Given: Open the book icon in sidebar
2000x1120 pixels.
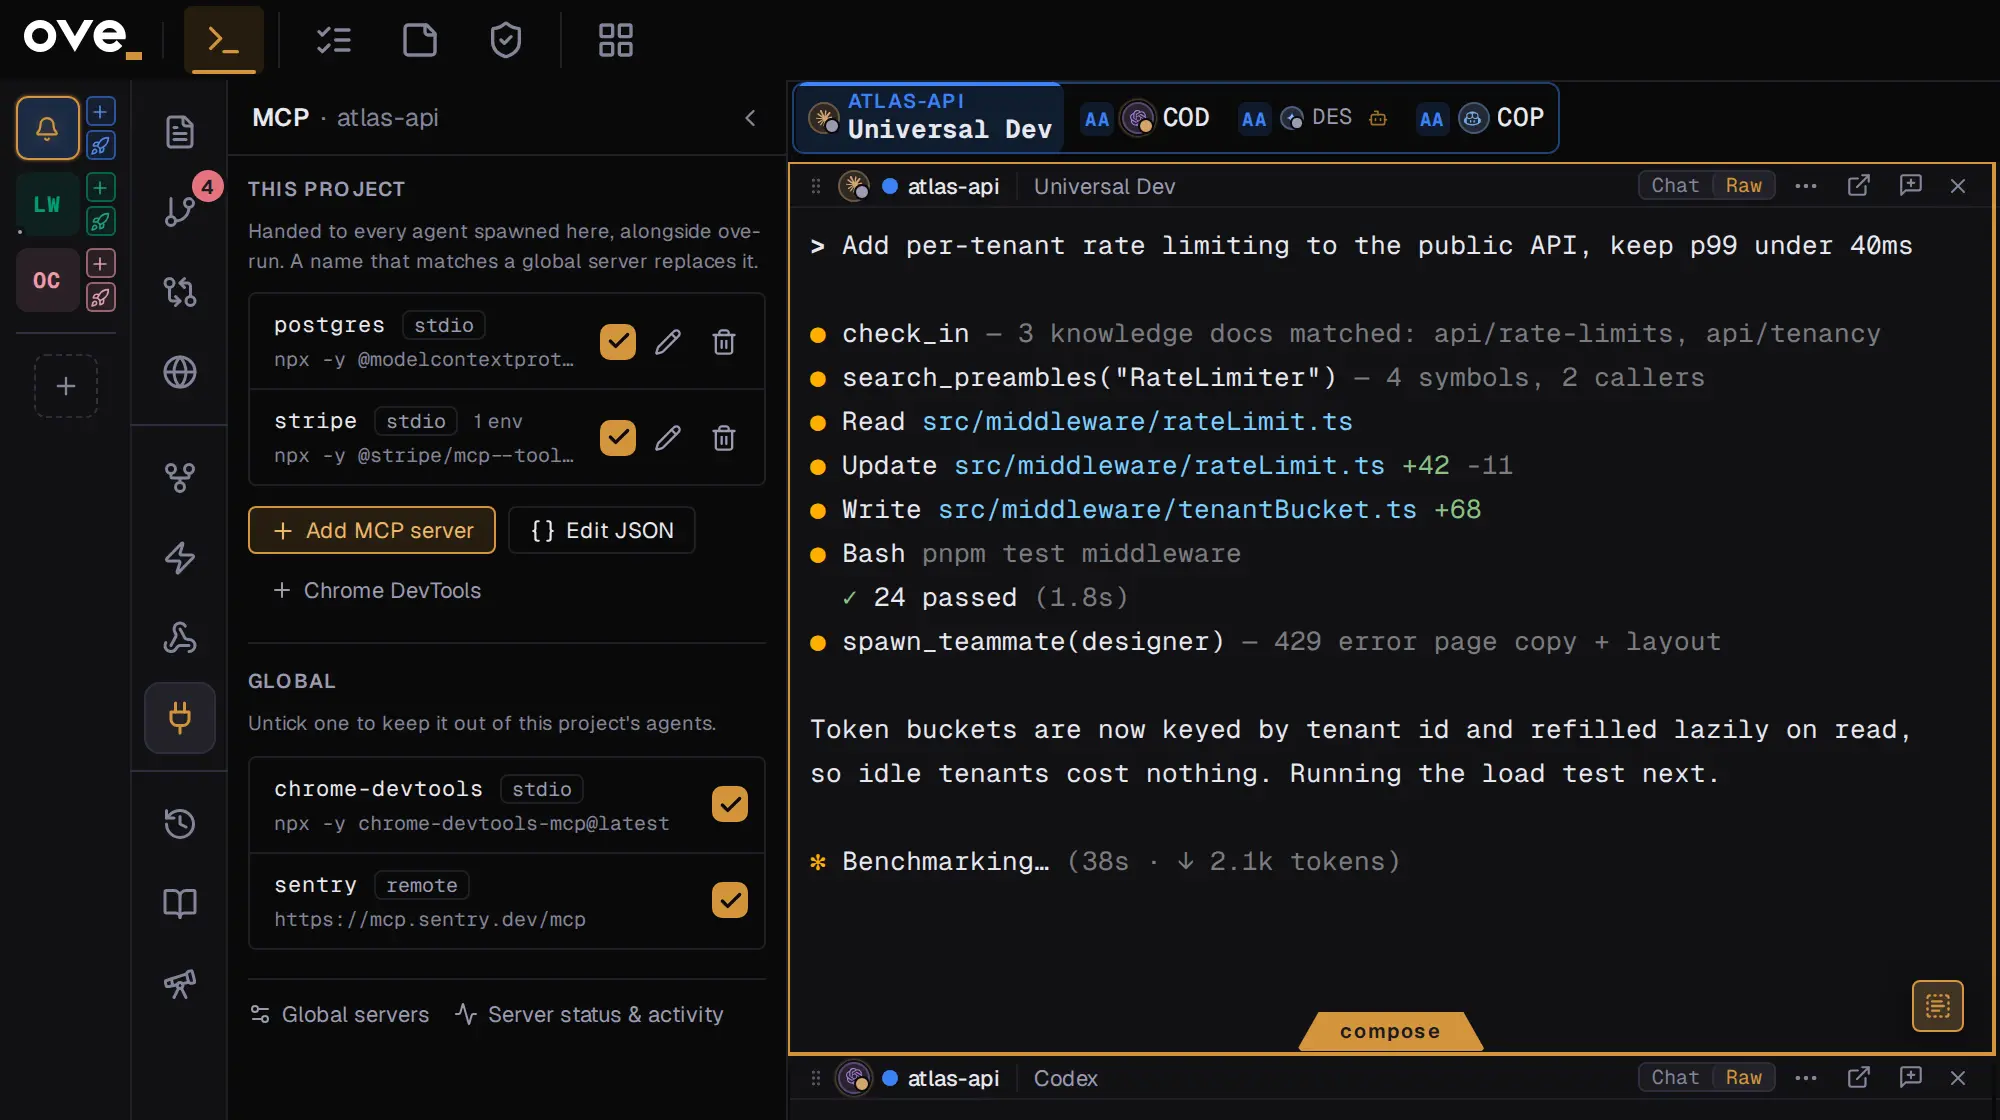Looking at the screenshot, I should point(180,904).
